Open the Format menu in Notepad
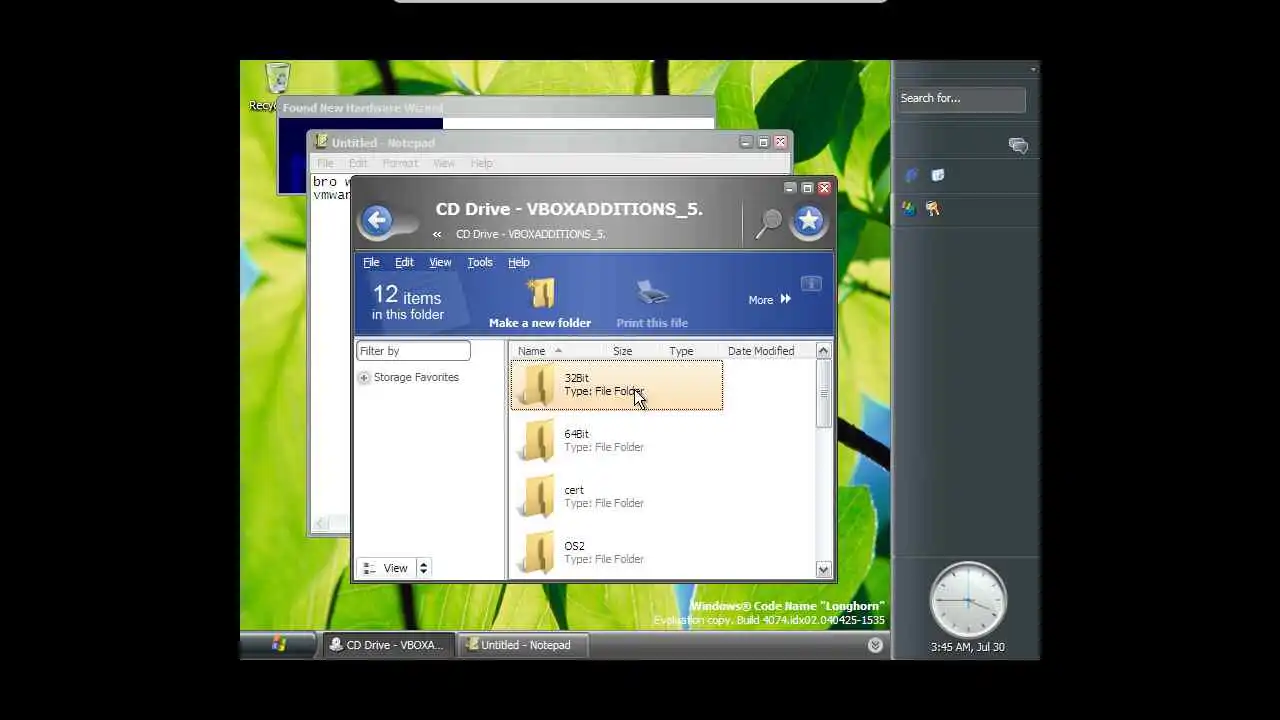1280x720 pixels. (399, 163)
